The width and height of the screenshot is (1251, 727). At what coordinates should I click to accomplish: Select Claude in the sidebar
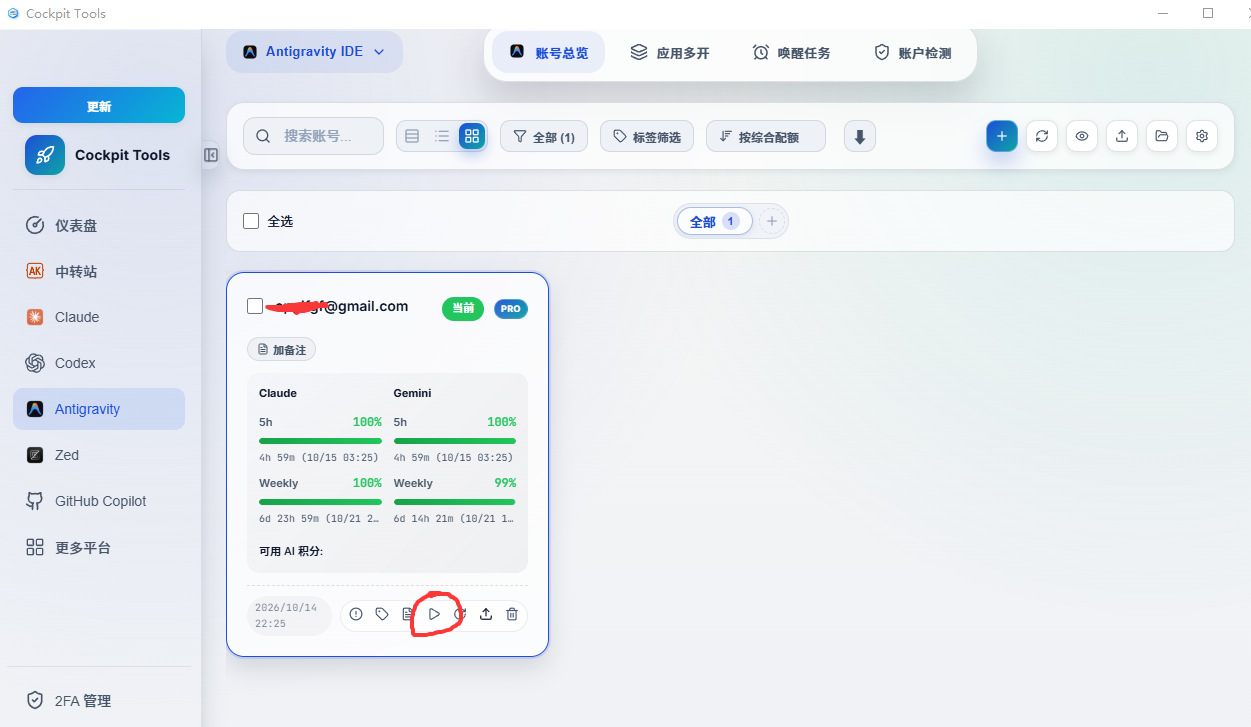98,317
